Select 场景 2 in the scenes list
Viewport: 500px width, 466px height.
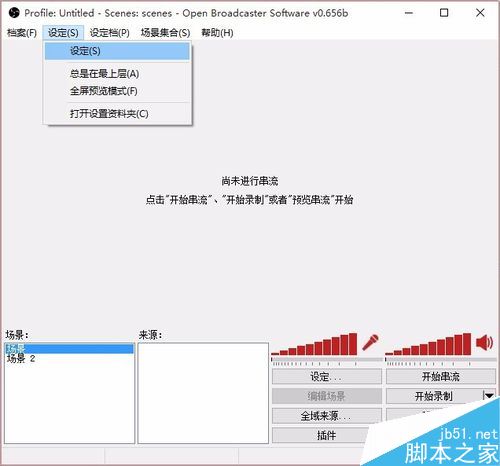(69, 359)
